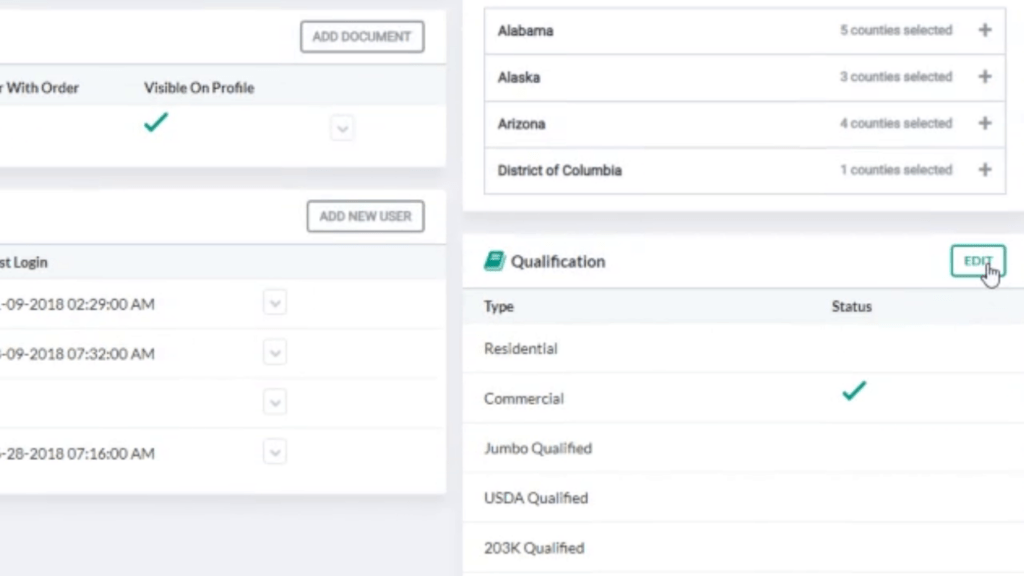Viewport: 1024px width, 576px height.
Task: Click the ADD DOCUMENT button
Action: pos(362,37)
